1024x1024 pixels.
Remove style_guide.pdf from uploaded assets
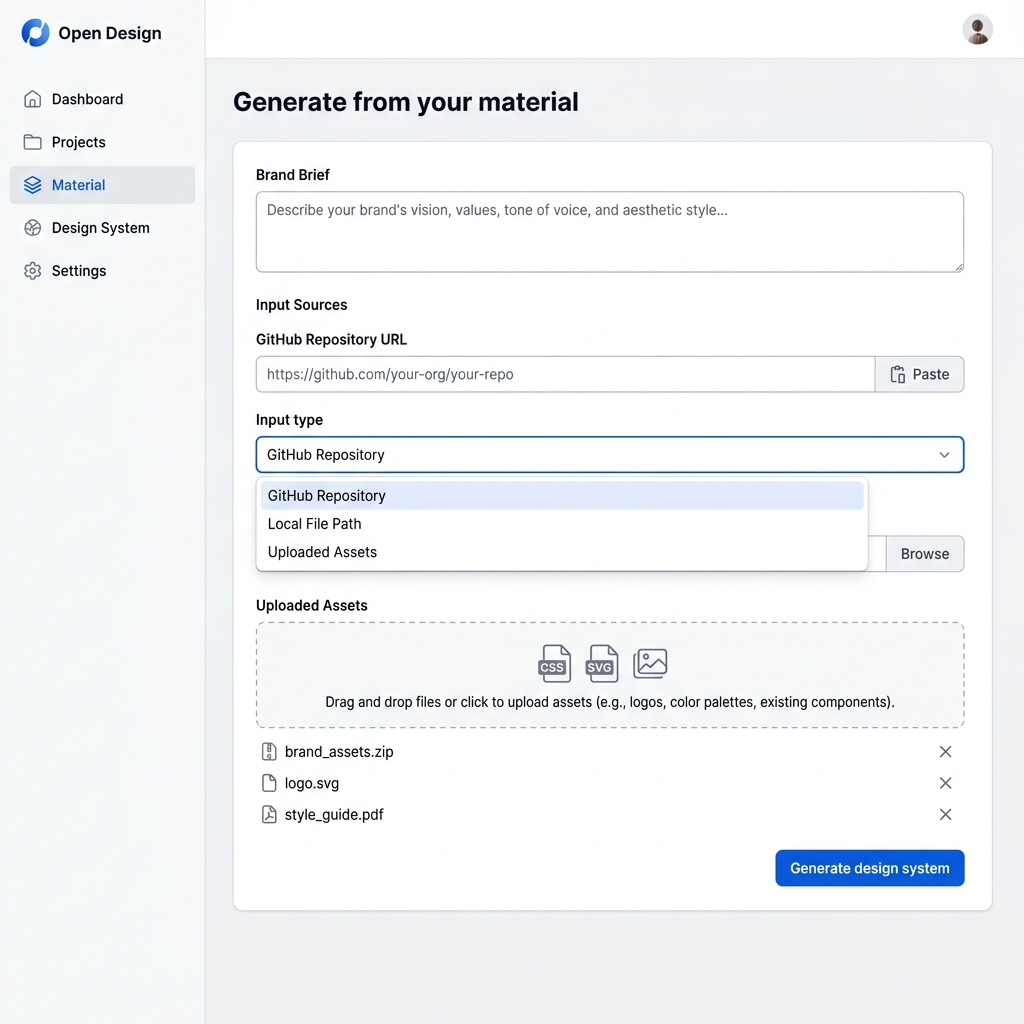click(x=945, y=814)
